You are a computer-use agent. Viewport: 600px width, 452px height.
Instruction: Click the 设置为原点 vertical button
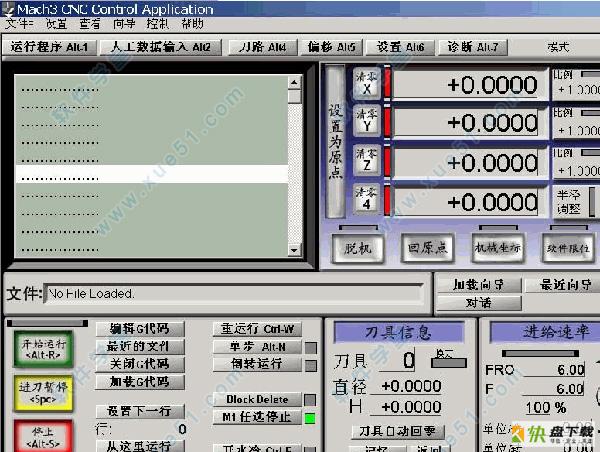(x=336, y=141)
